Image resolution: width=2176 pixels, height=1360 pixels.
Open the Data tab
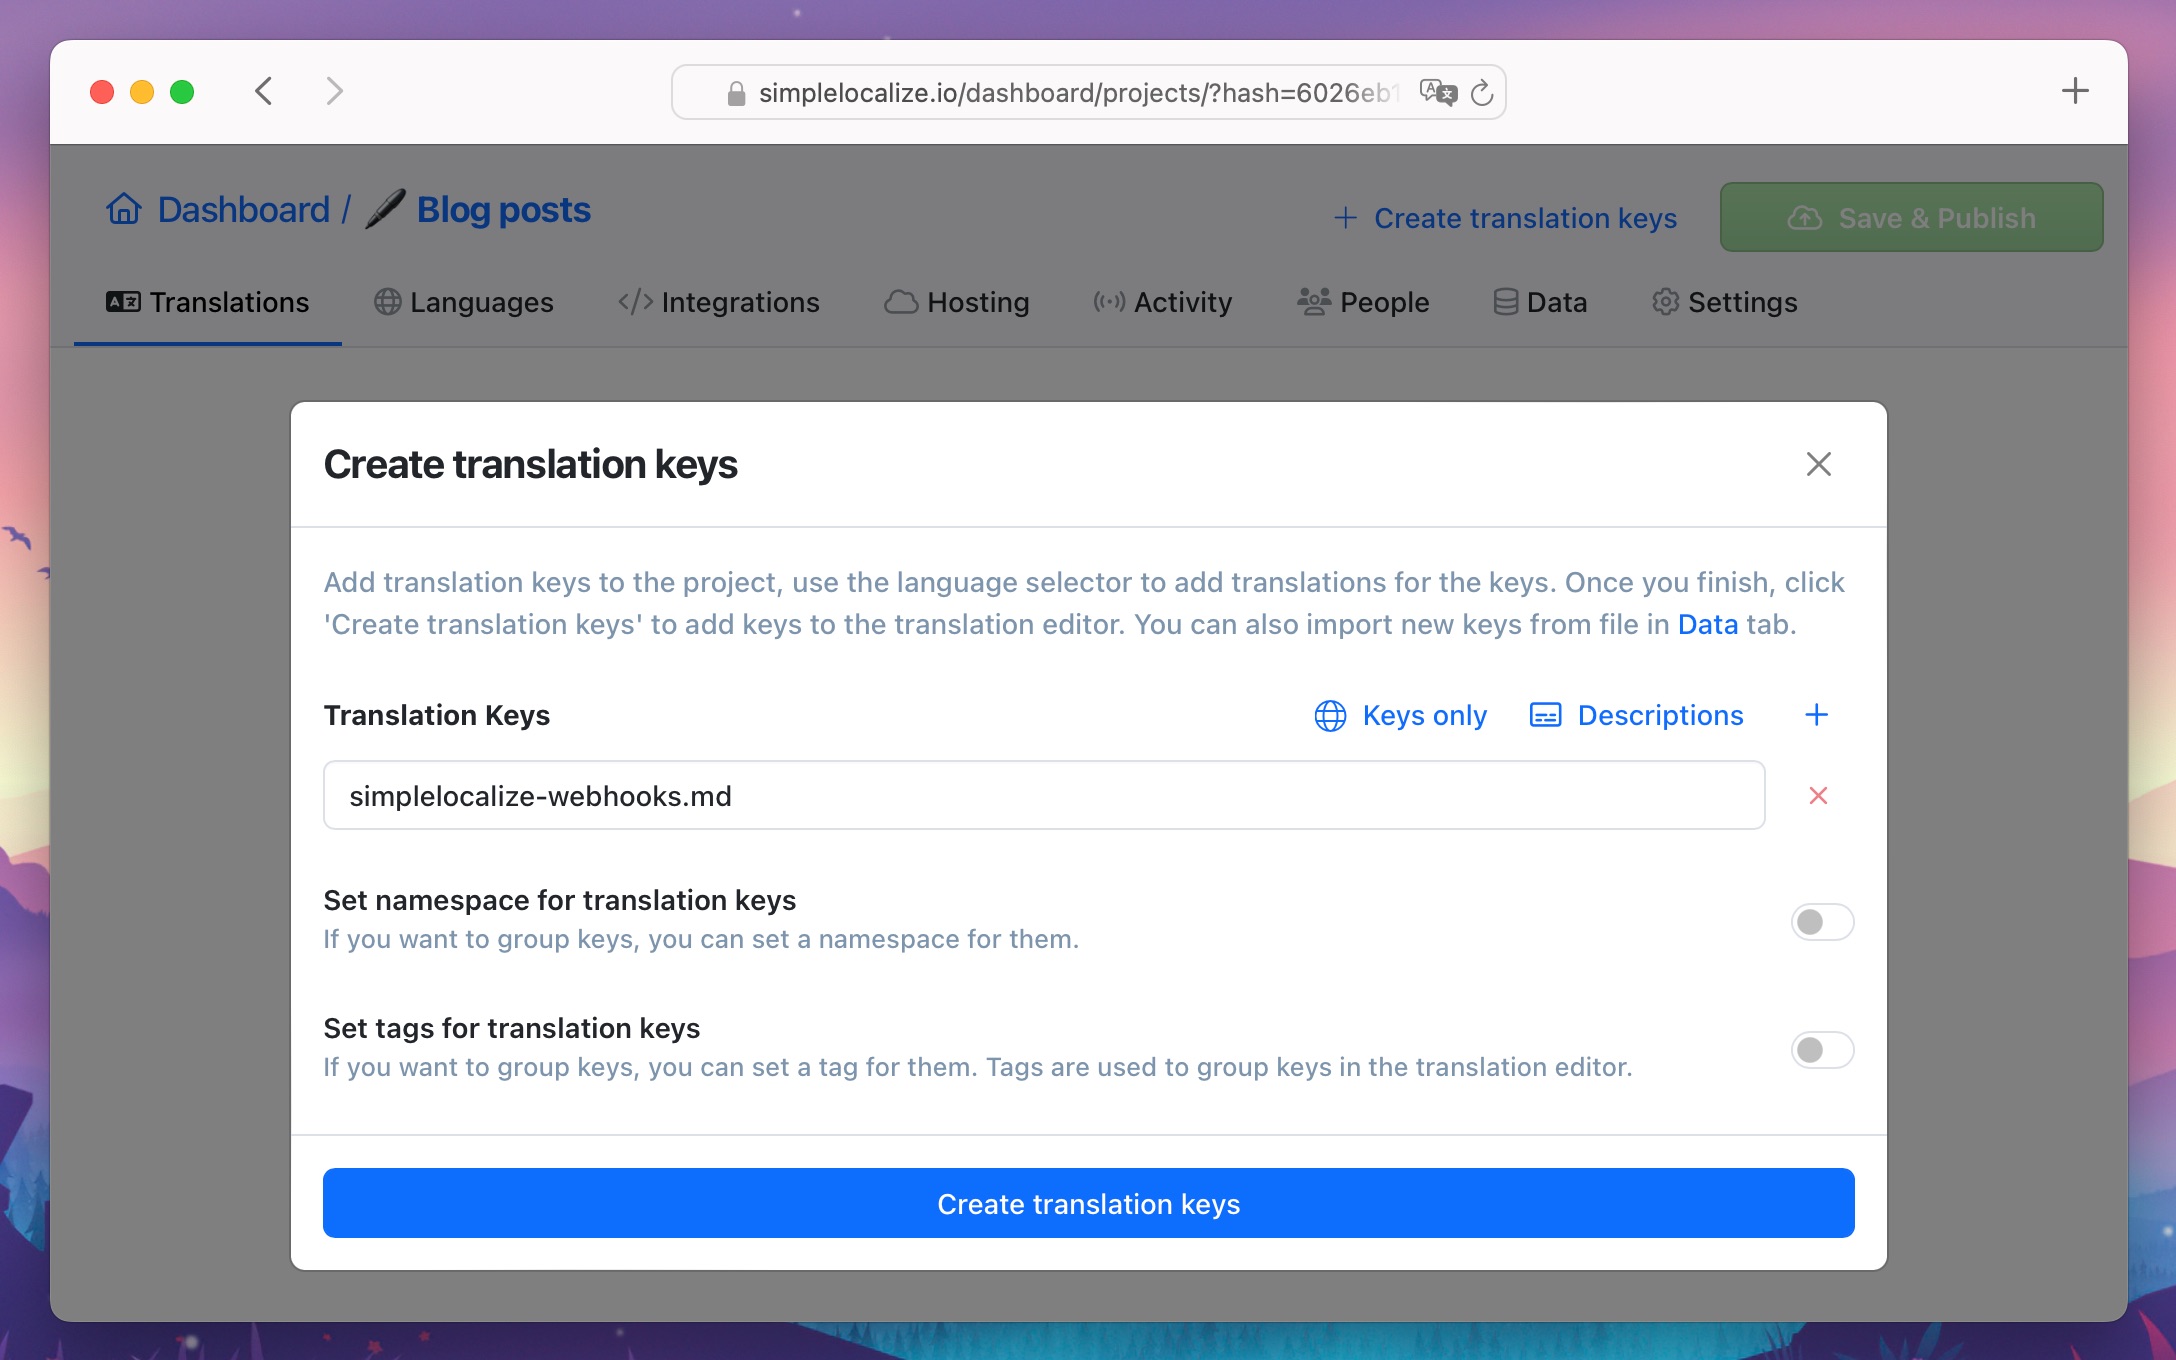[x=1542, y=301]
